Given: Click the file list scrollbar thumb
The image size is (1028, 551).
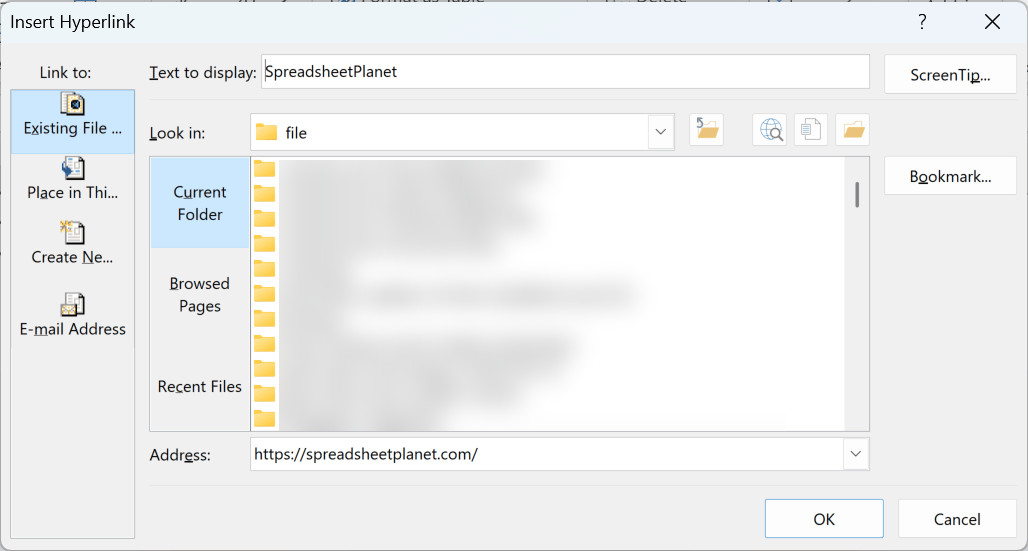Looking at the screenshot, I should point(857,195).
